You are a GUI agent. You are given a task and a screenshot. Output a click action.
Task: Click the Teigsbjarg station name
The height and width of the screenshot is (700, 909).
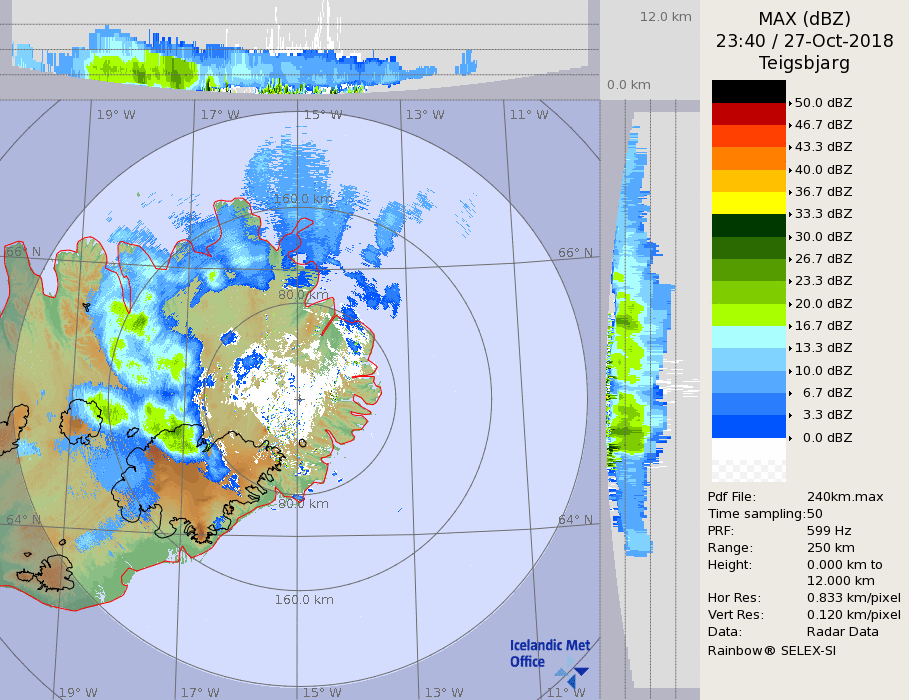click(804, 63)
